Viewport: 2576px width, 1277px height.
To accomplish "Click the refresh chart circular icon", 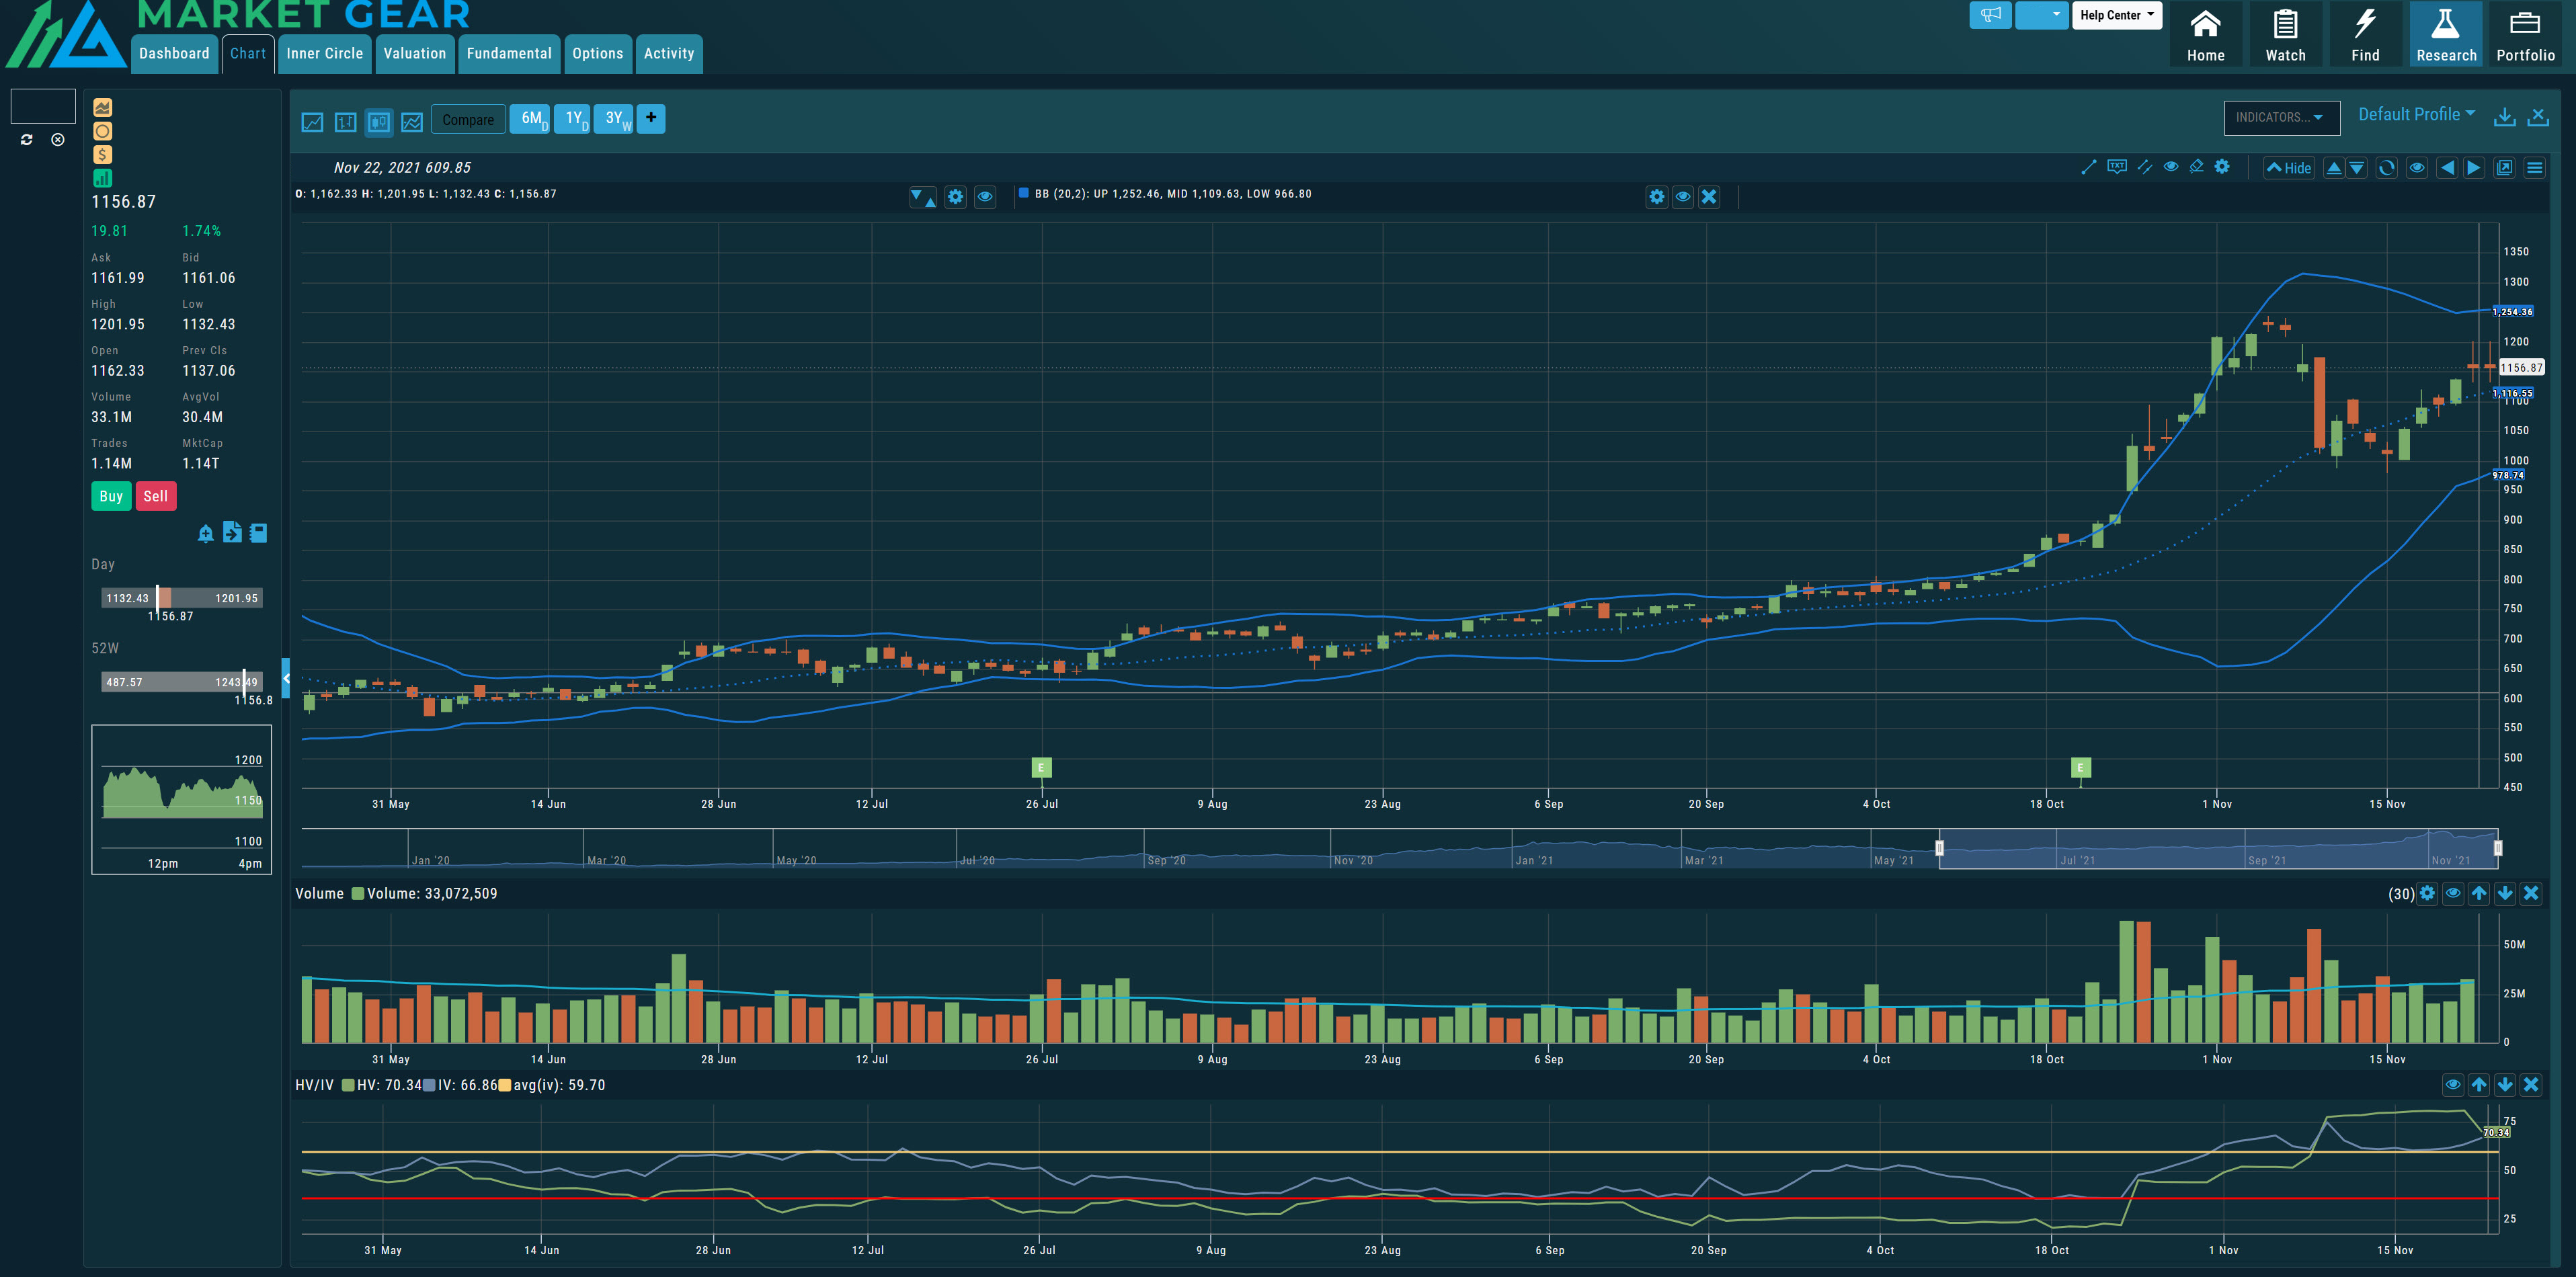I will (2386, 168).
